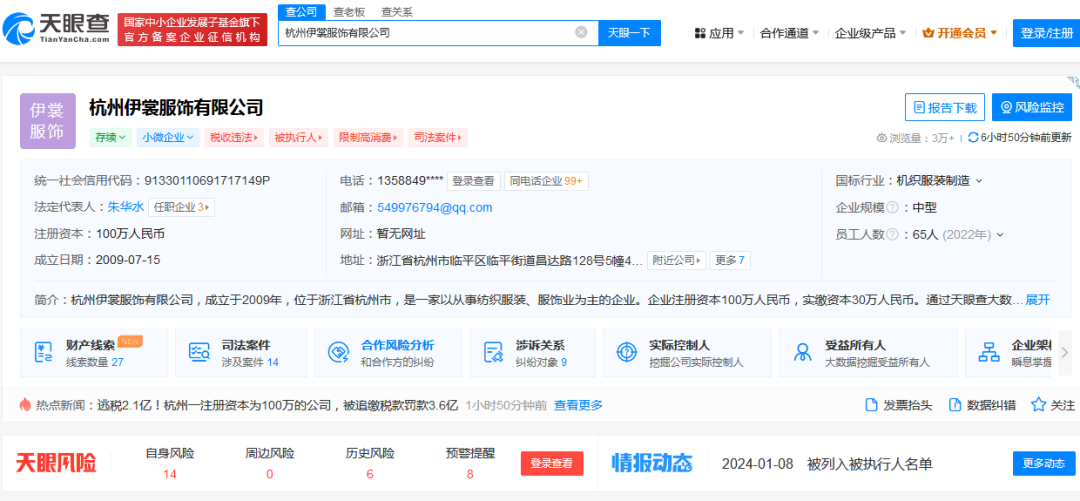Switch to the 查关系 search tab
The width and height of the screenshot is (1080, 501).
pos(397,12)
